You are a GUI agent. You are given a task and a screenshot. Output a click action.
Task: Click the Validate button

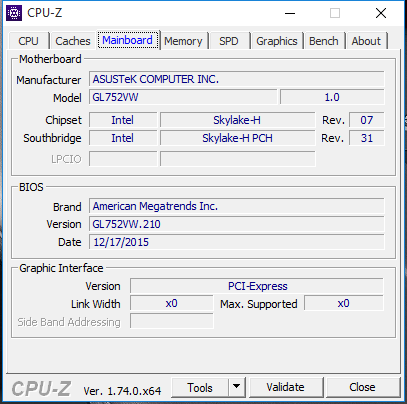tap(285, 387)
